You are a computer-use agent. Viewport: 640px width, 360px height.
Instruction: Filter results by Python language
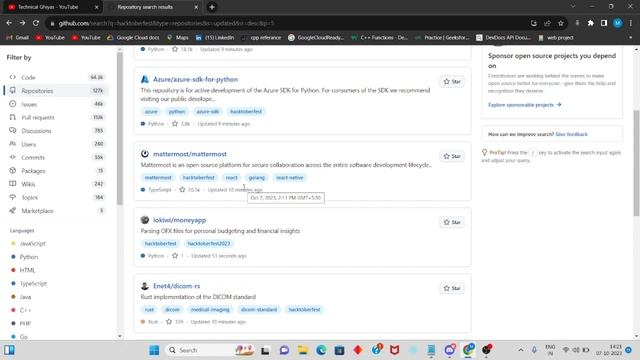coord(29,257)
